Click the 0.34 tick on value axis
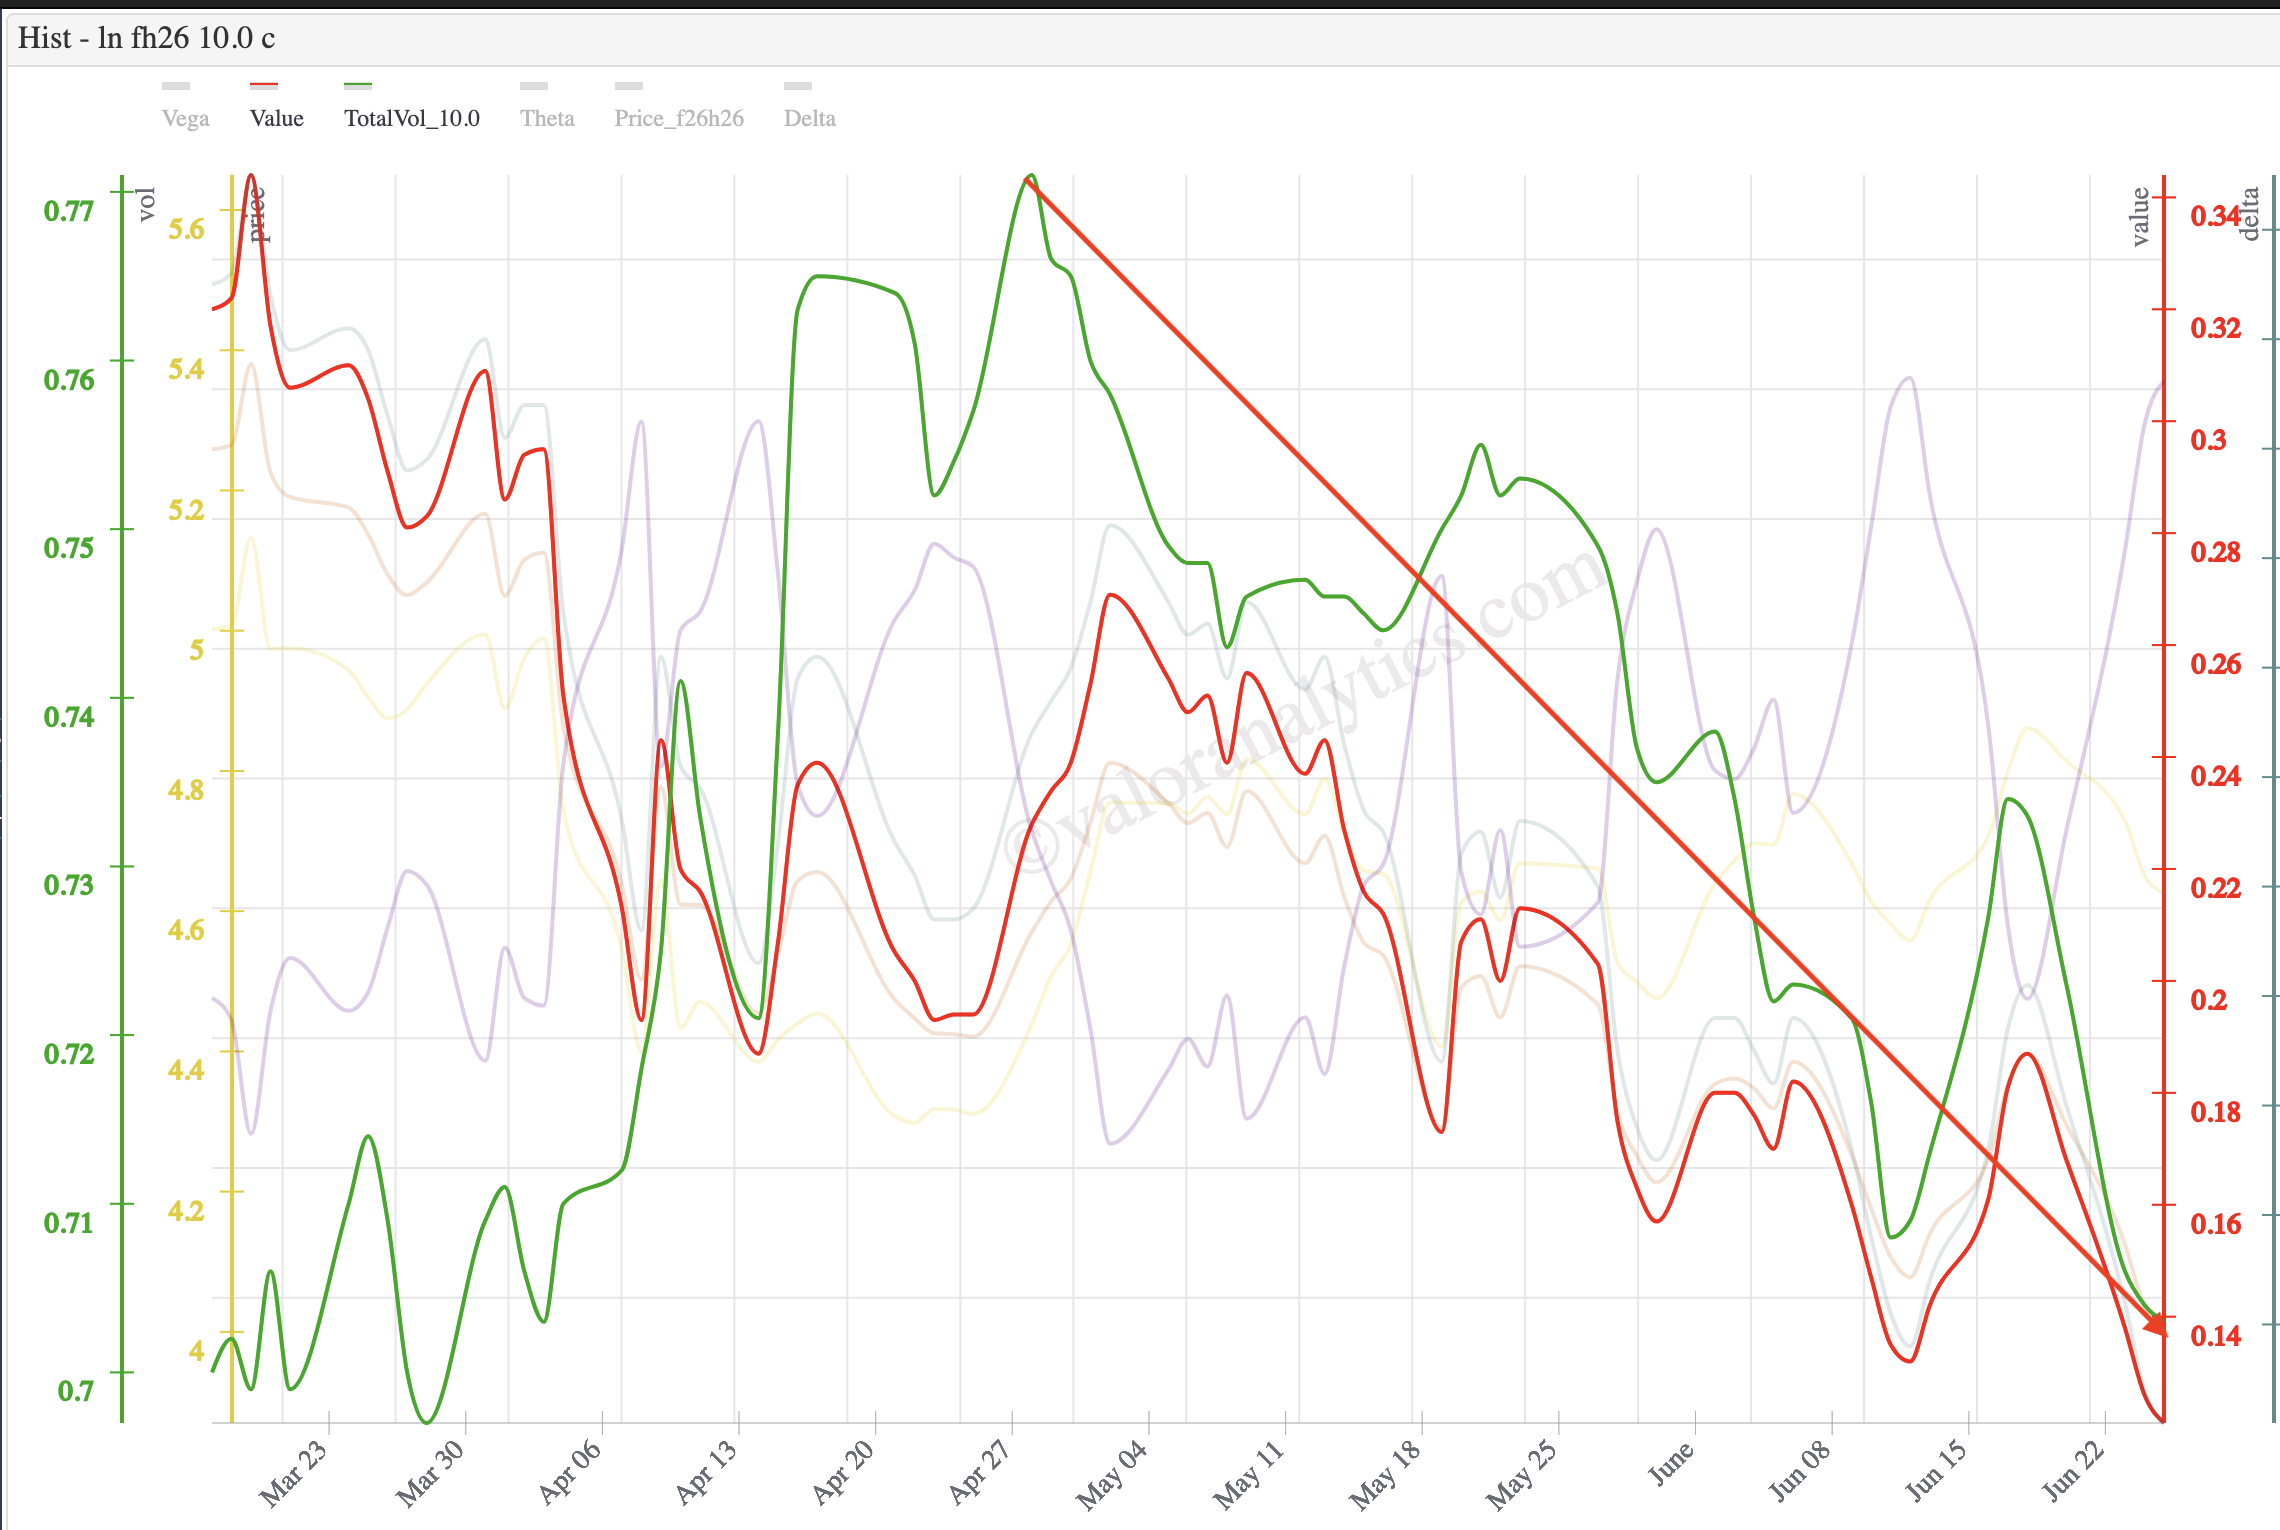 click(x=2212, y=216)
